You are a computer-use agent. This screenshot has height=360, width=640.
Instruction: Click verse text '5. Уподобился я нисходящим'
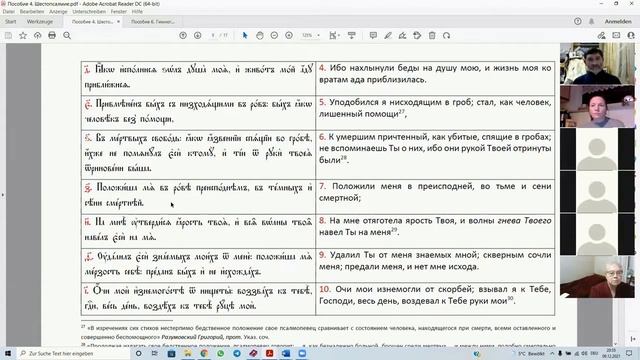tap(435, 108)
